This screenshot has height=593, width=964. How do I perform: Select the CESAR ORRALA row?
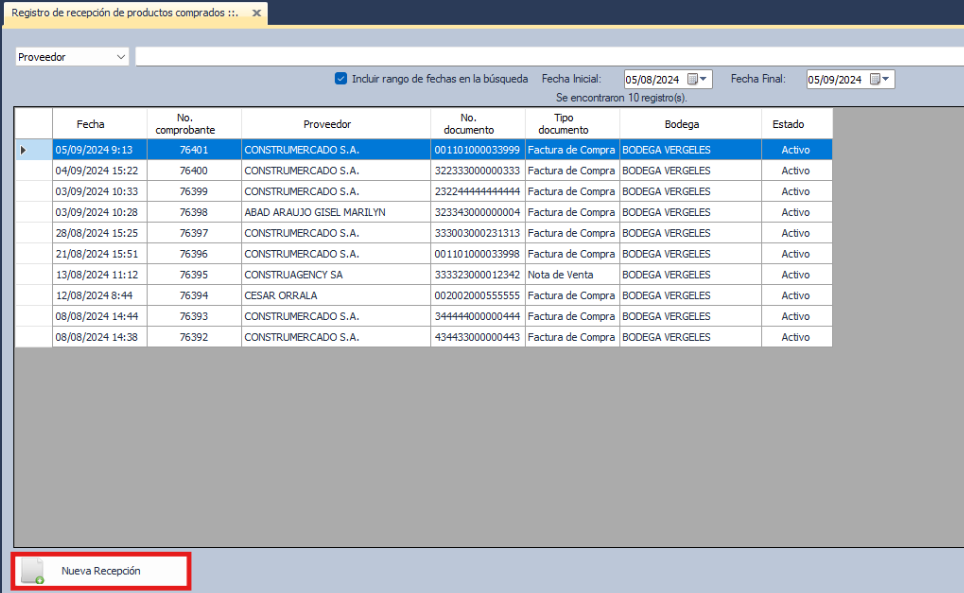pyautogui.click(x=280, y=296)
